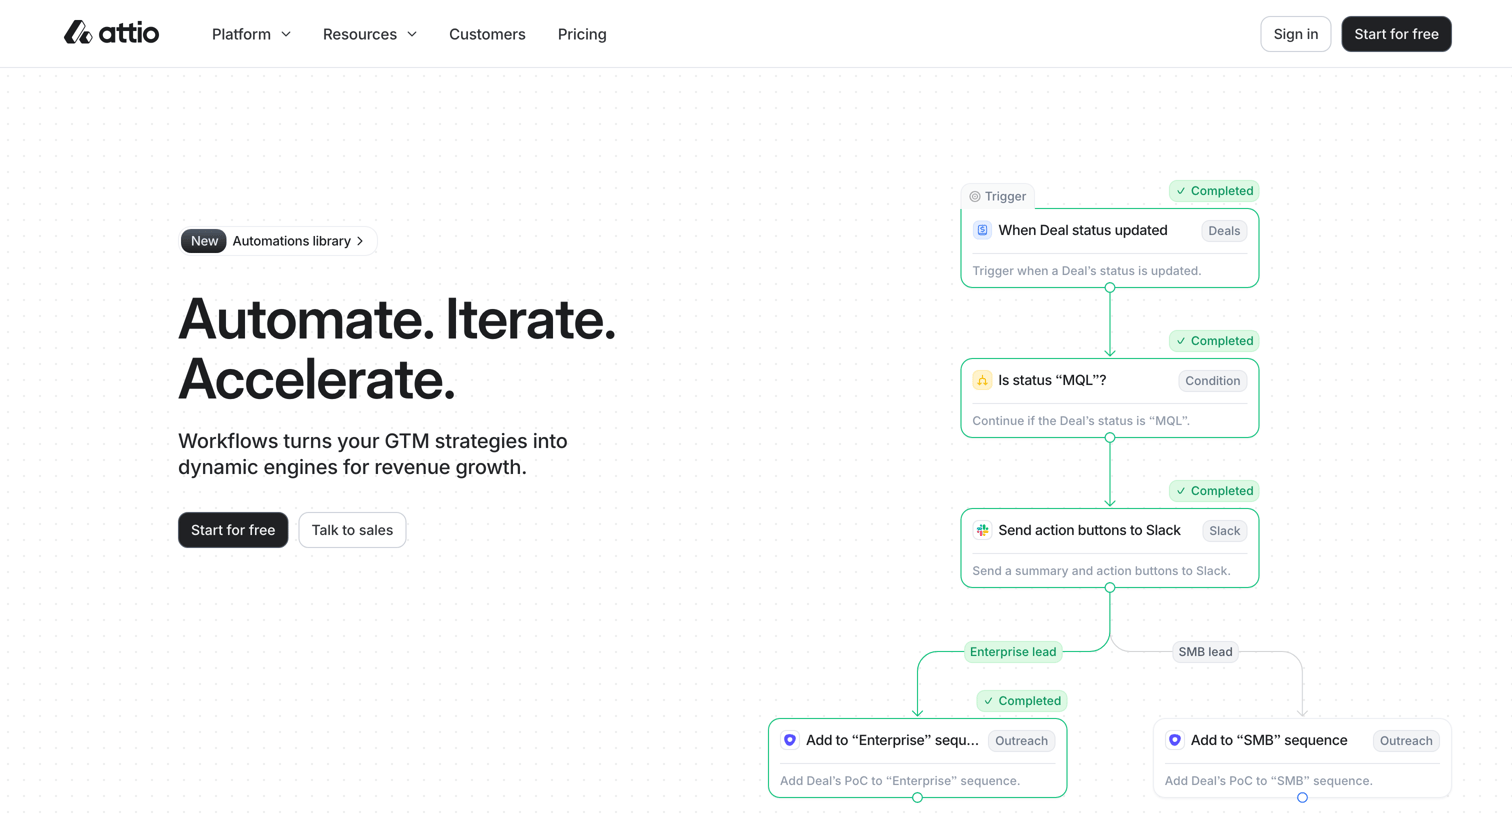This screenshot has height=814, width=1512.
Task: Click Completed badge above Enterprise card
Action: [1021, 701]
